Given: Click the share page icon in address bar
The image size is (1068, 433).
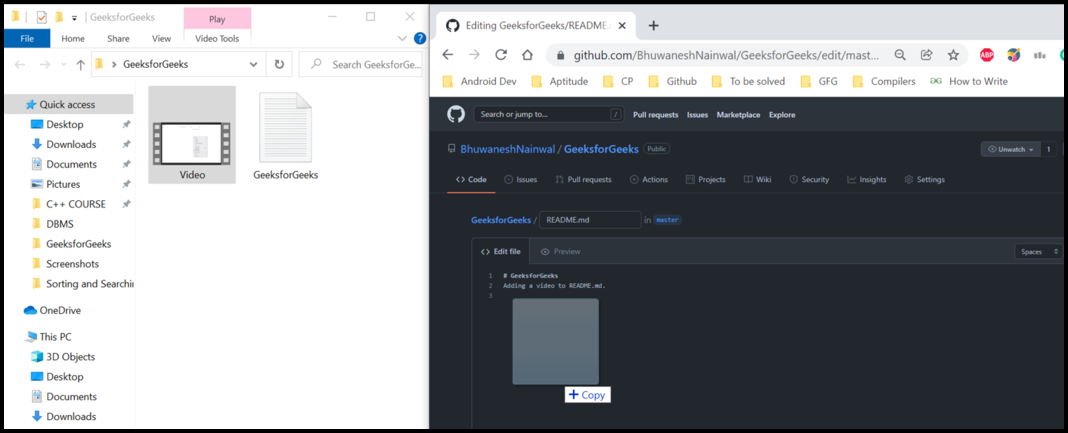Looking at the screenshot, I should (x=926, y=55).
